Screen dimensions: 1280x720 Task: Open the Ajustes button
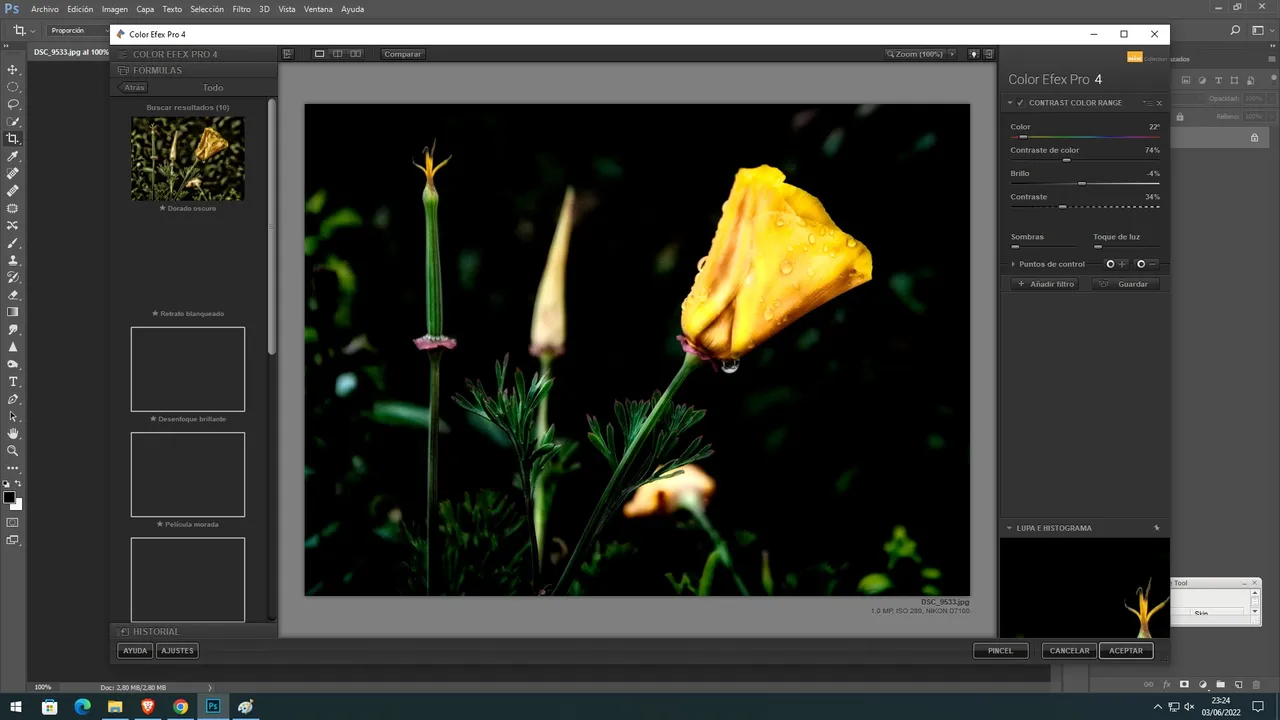tap(177, 650)
